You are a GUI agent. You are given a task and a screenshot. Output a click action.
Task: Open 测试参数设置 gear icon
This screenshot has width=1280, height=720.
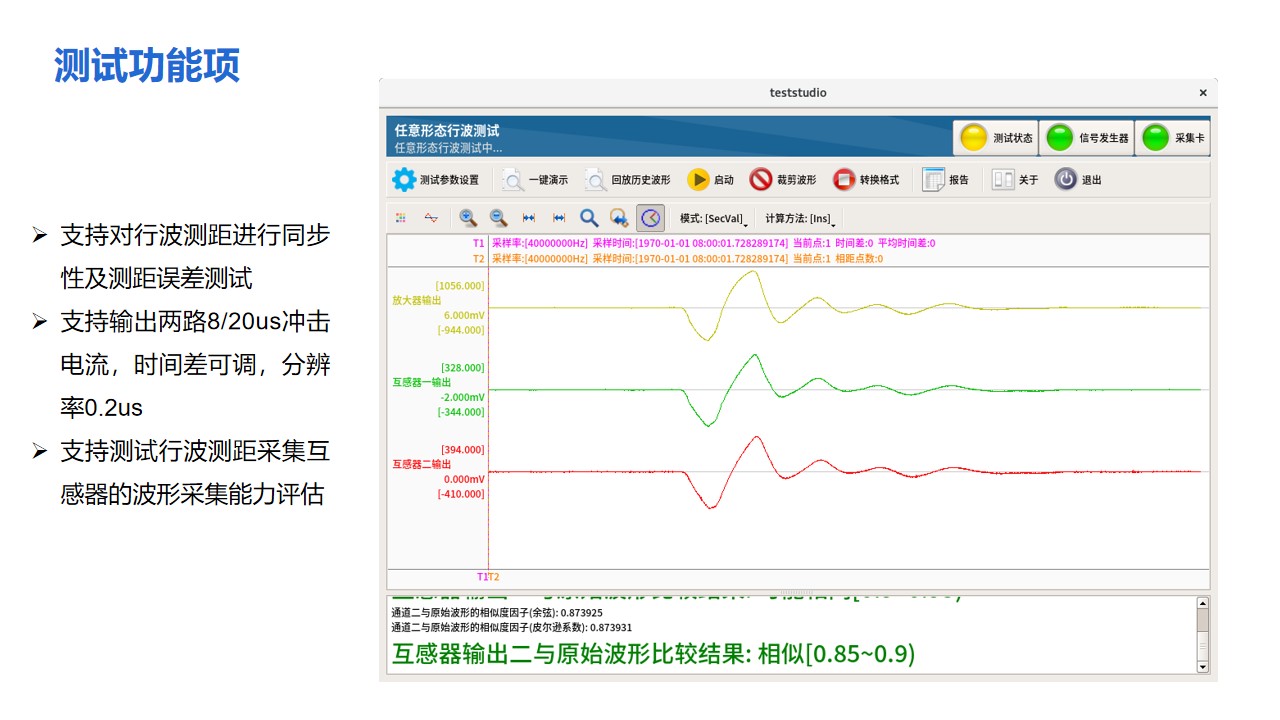[x=404, y=180]
